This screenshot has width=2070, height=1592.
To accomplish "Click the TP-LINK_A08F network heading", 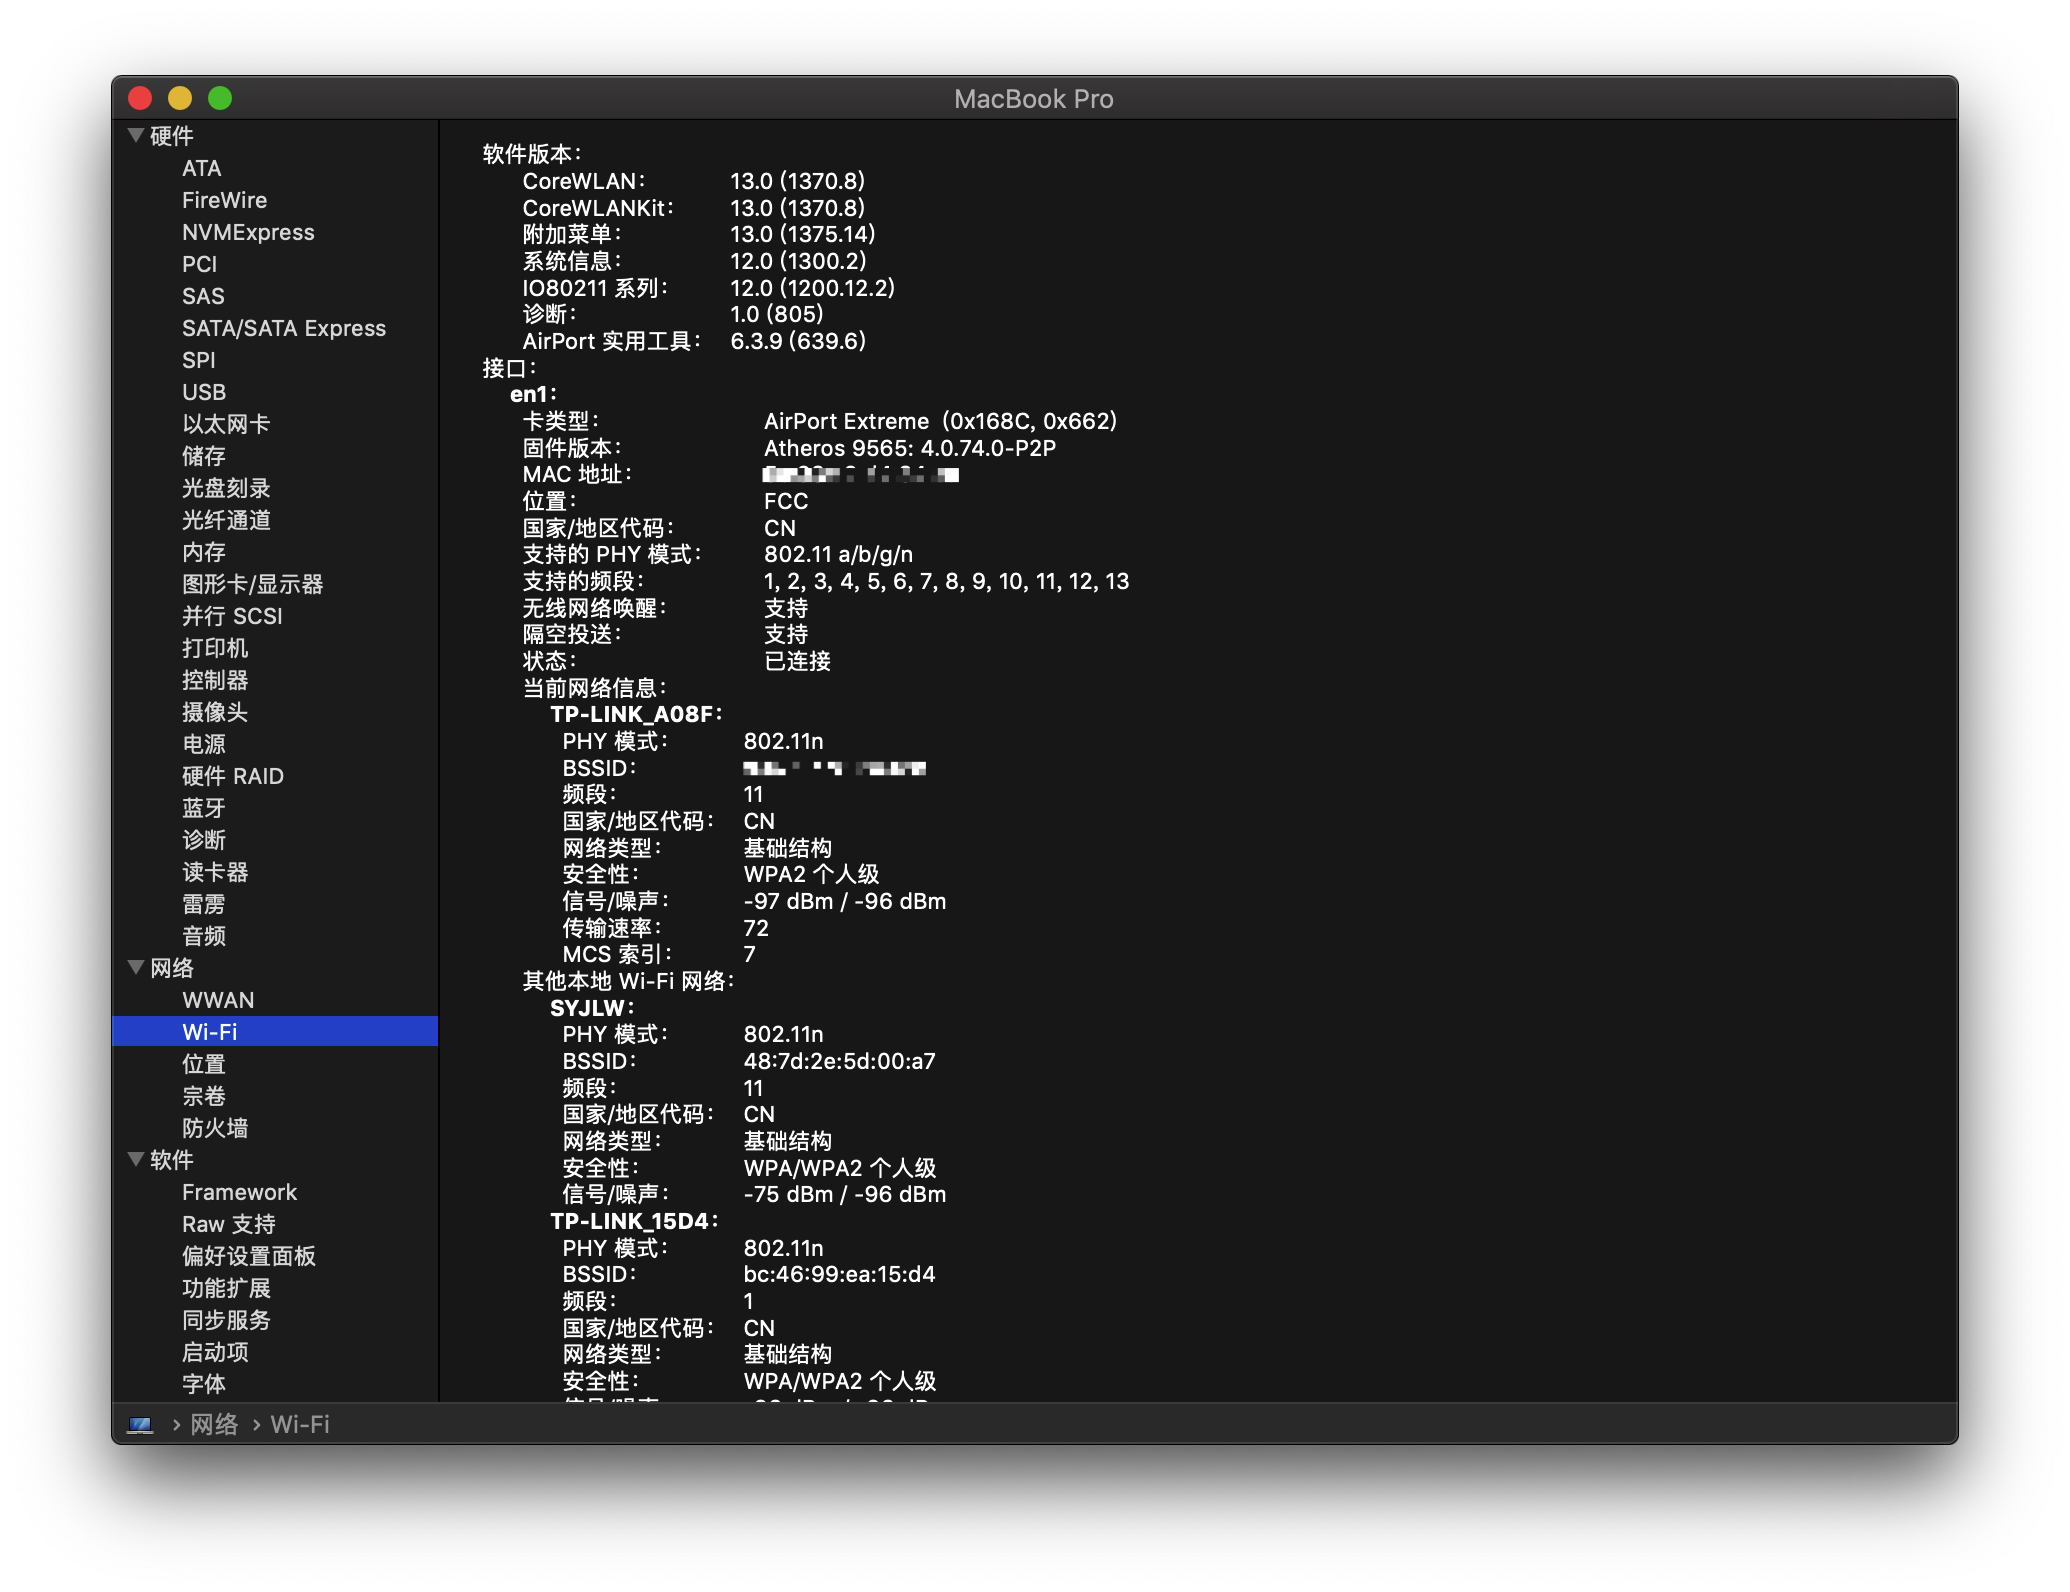I will pyautogui.click(x=634, y=714).
